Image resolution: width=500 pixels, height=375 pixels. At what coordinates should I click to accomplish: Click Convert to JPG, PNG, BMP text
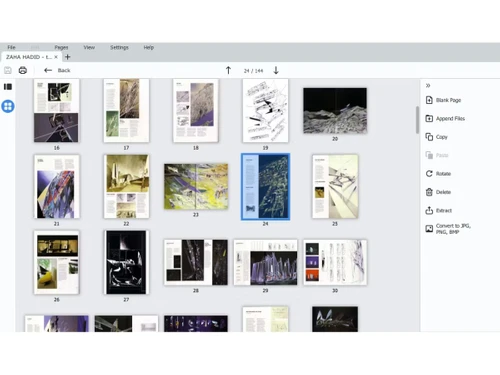pos(453,229)
